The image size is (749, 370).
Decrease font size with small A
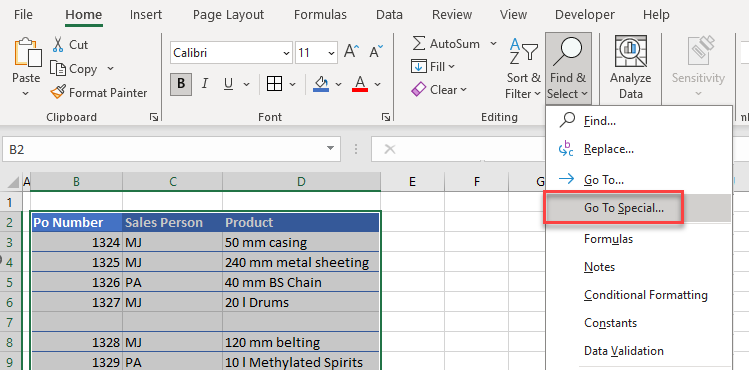click(376, 52)
